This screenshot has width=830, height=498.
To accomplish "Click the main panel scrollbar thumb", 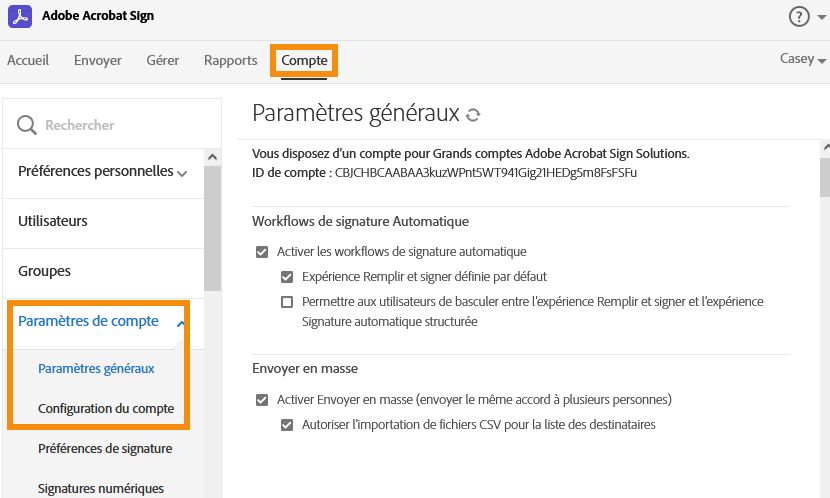I will [x=825, y=178].
